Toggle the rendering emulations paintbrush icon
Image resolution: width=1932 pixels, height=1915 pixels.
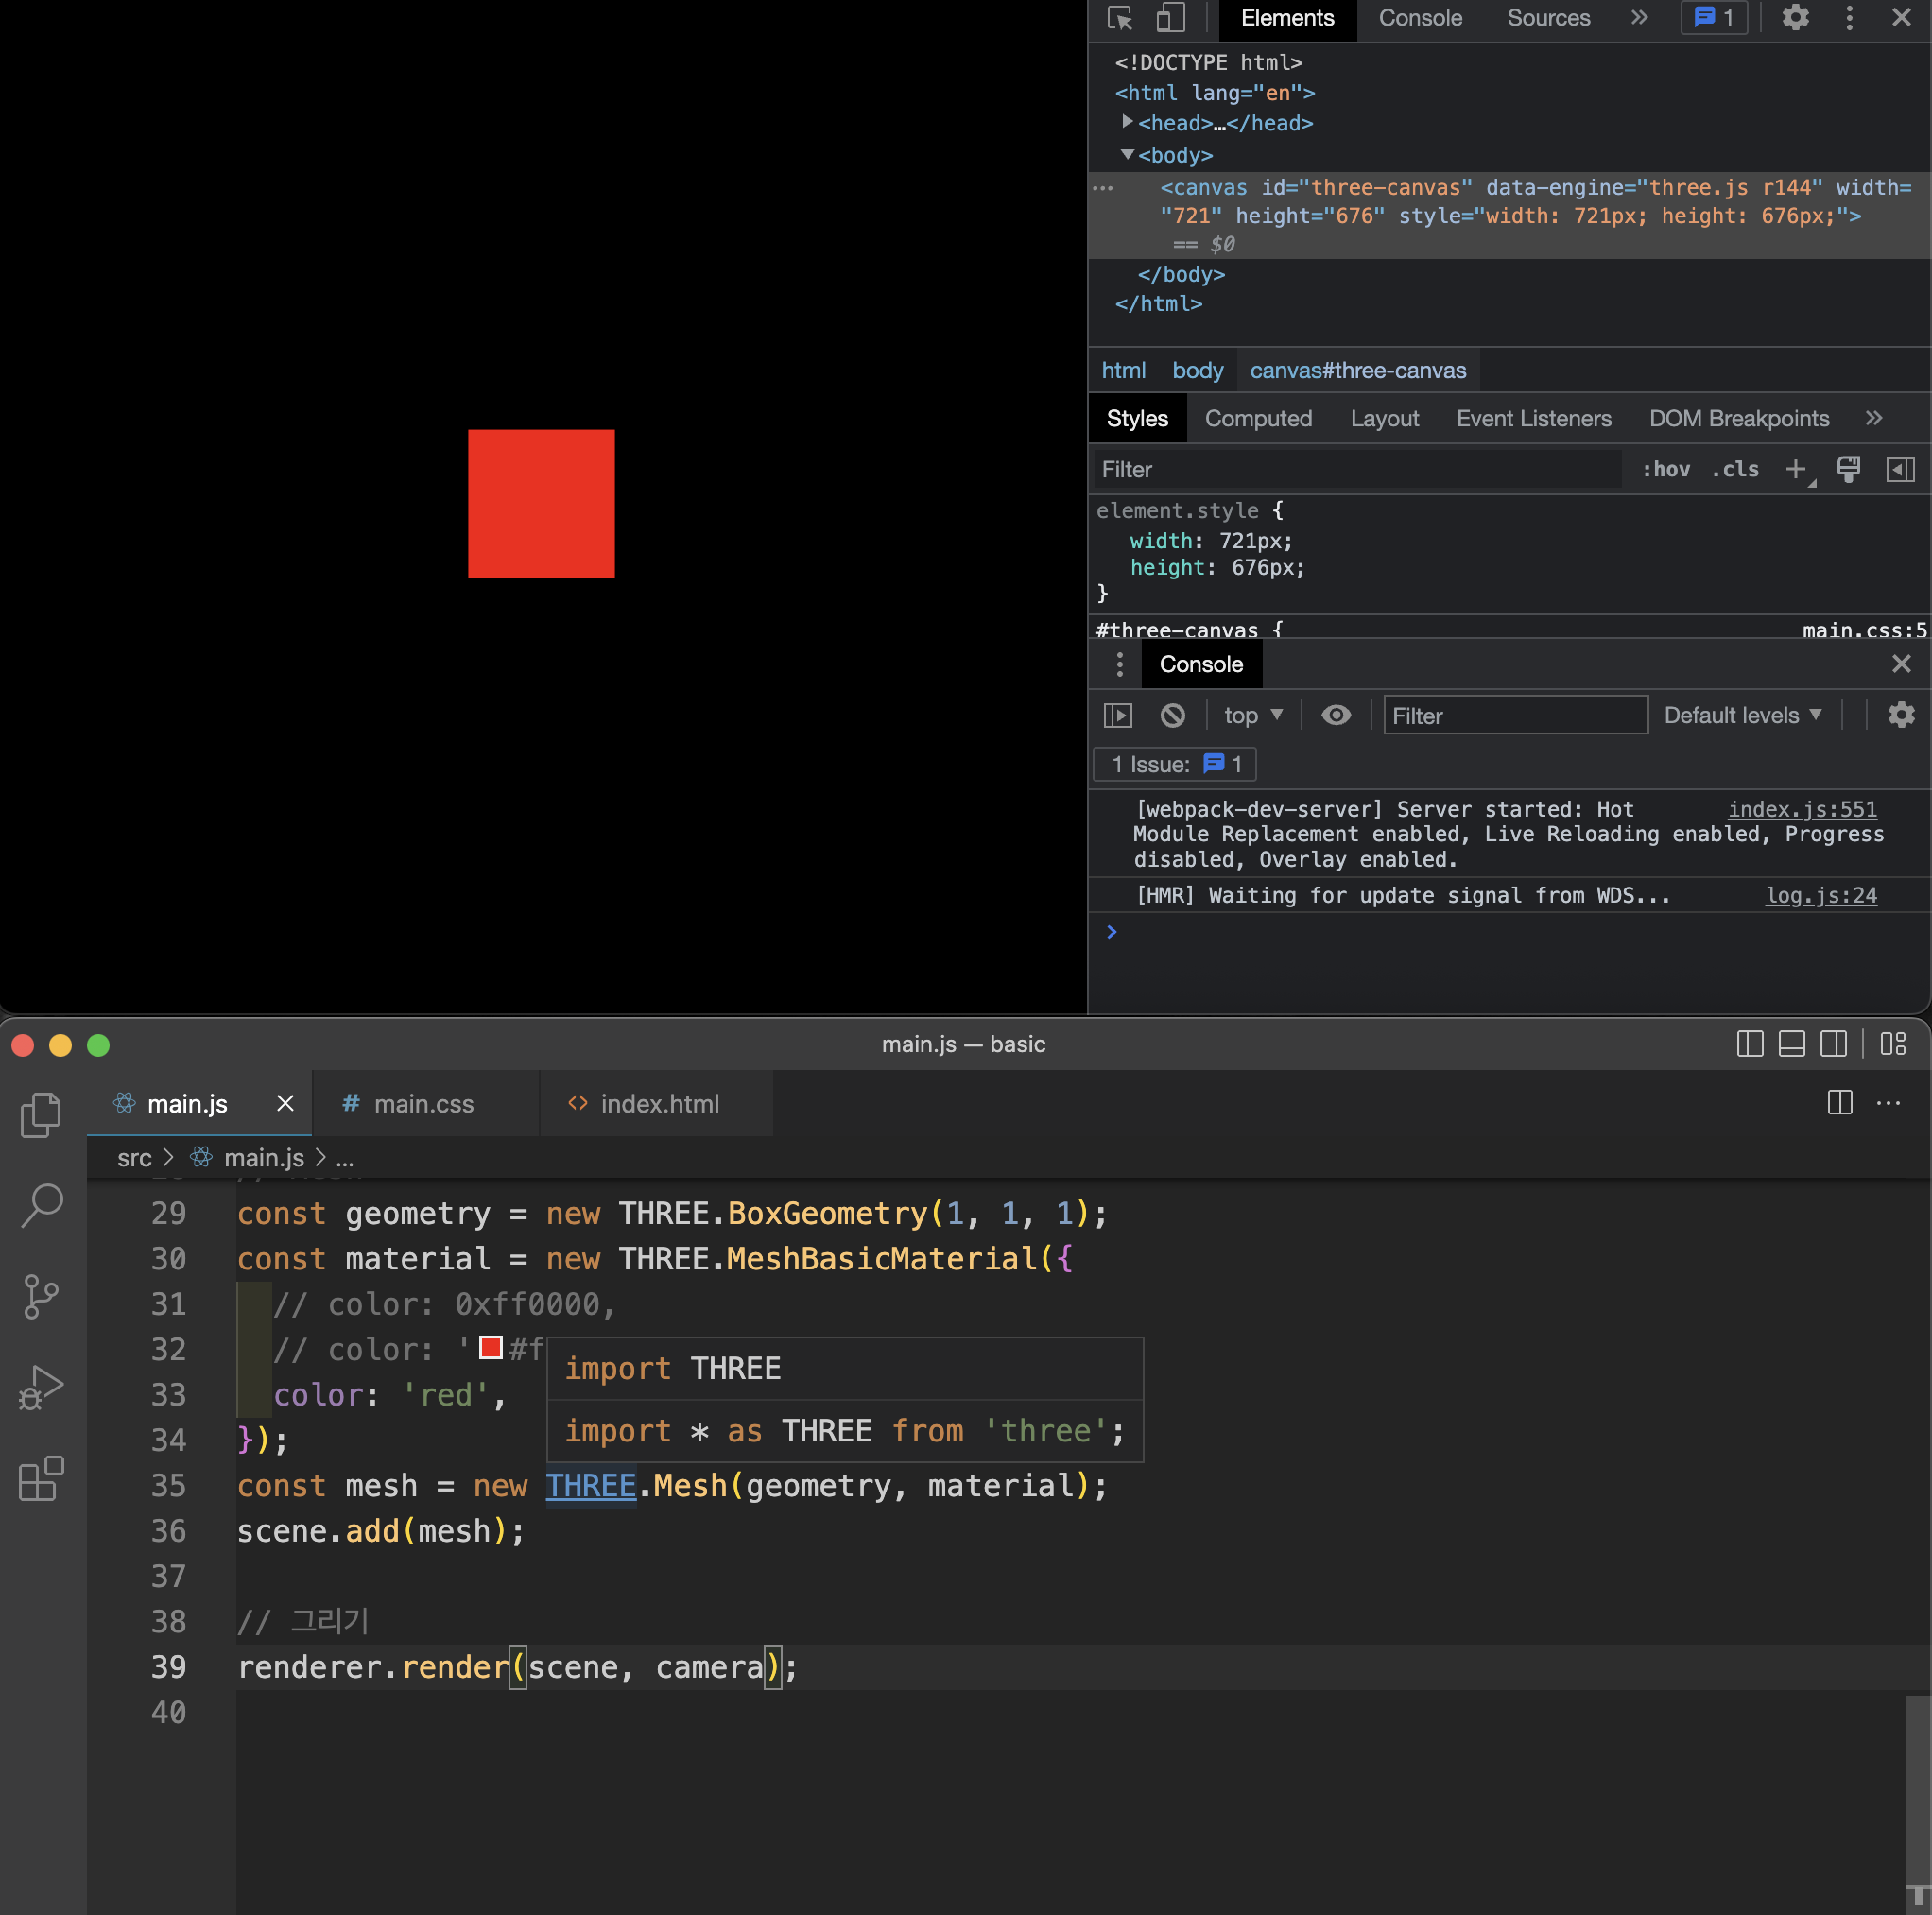click(x=1848, y=469)
